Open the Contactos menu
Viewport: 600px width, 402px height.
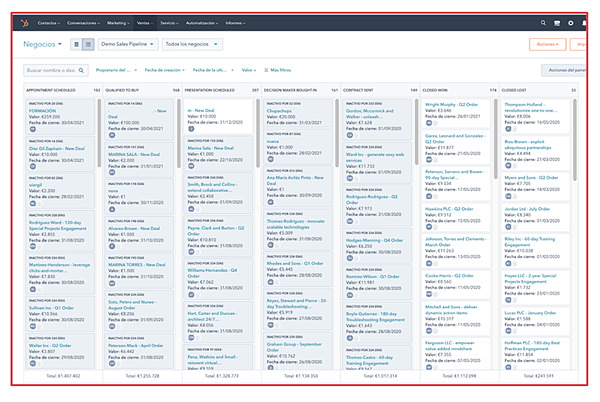point(46,22)
